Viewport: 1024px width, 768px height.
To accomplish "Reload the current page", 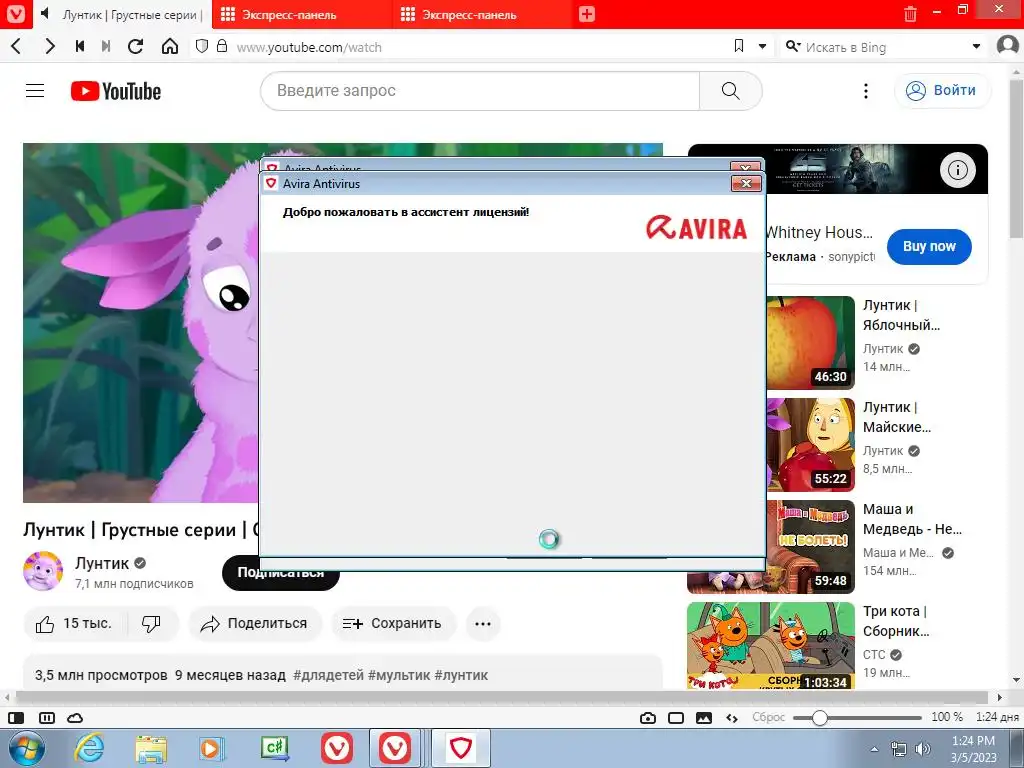I will pos(135,46).
